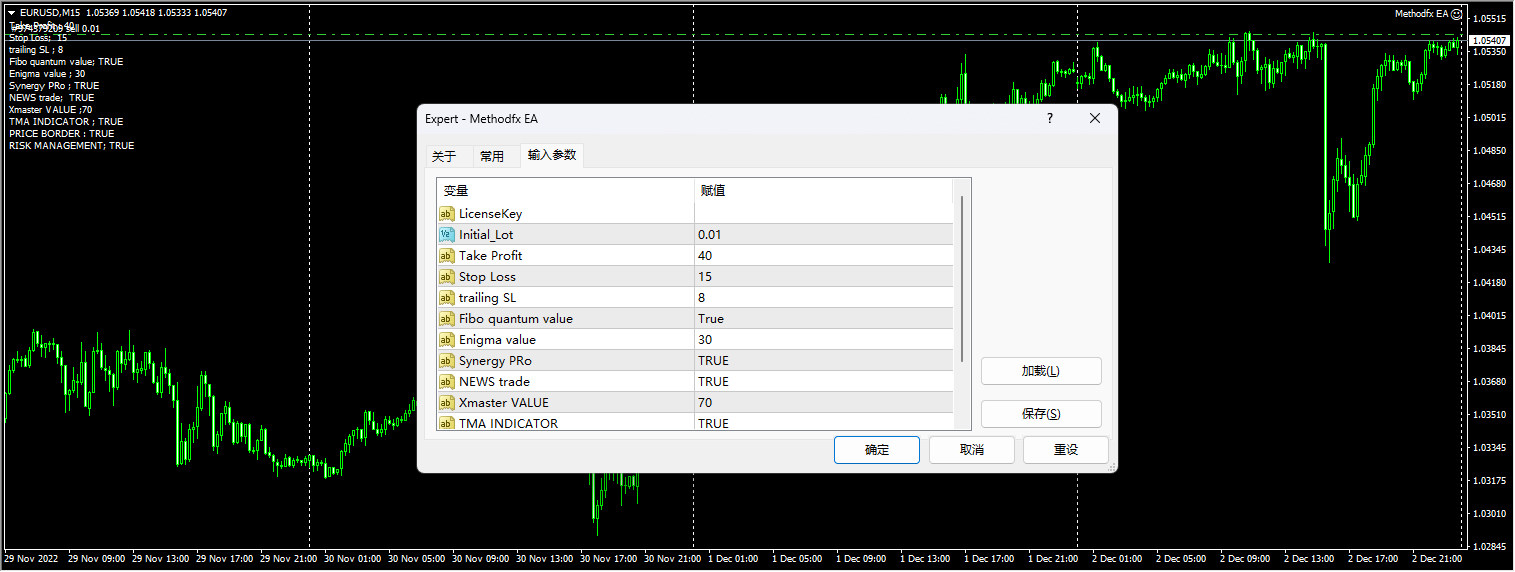Click the Take Profit row icon

[x=446, y=256]
